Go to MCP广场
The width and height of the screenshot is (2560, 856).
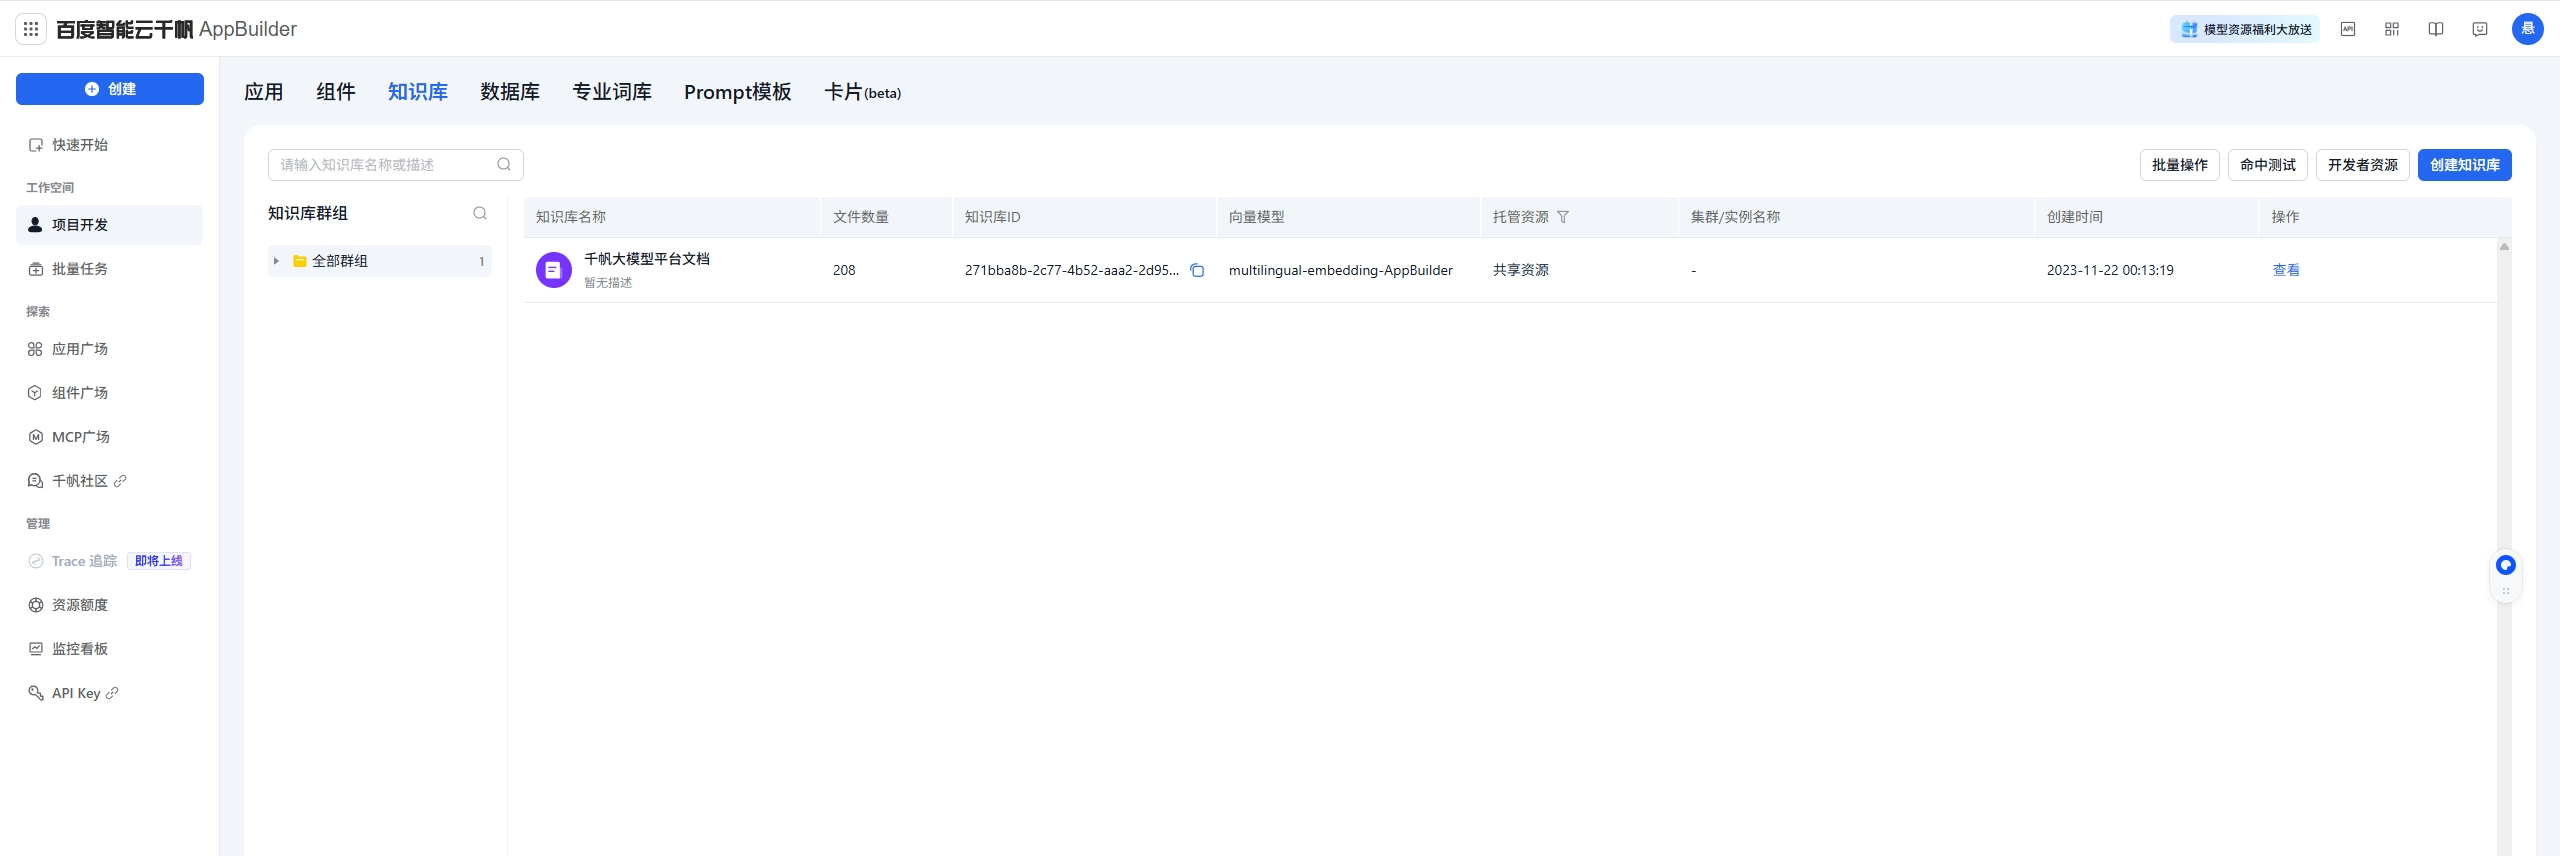point(110,437)
